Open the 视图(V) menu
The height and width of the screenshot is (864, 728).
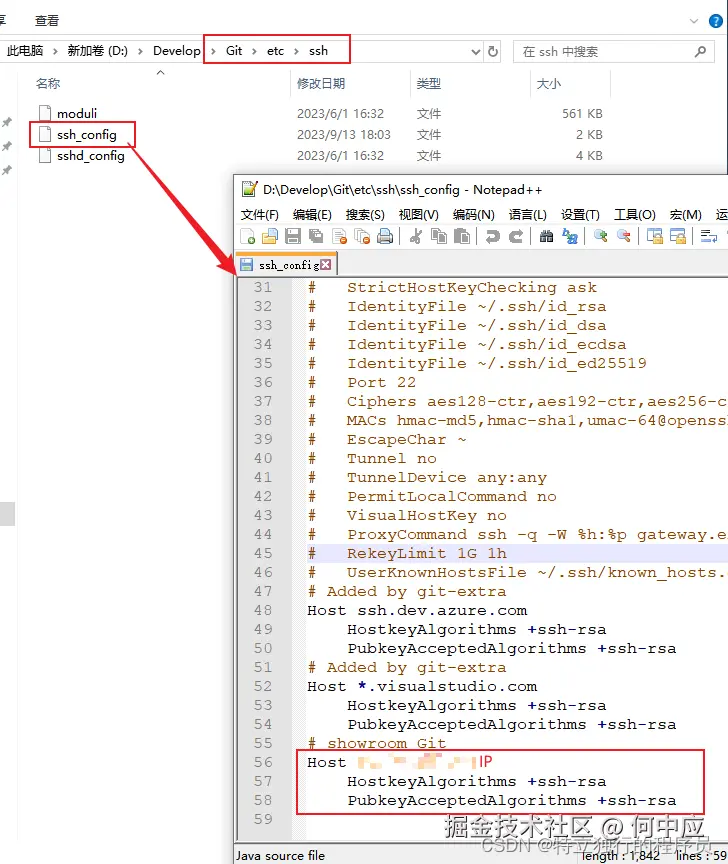419,214
